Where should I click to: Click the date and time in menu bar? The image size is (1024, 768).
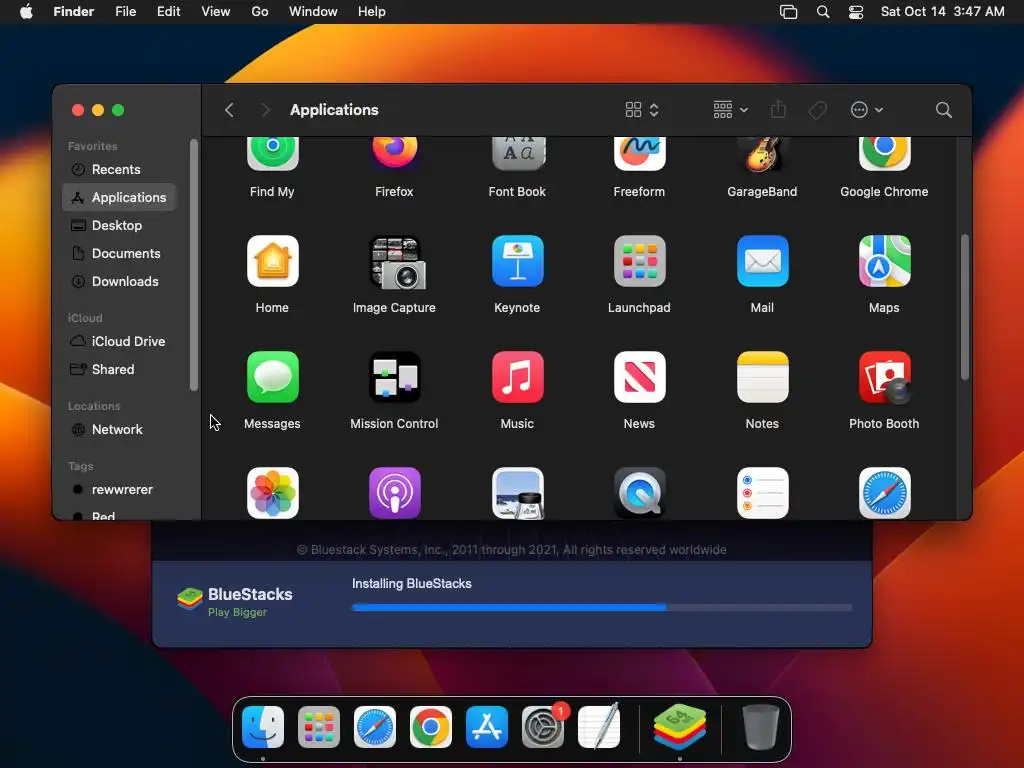click(x=942, y=12)
